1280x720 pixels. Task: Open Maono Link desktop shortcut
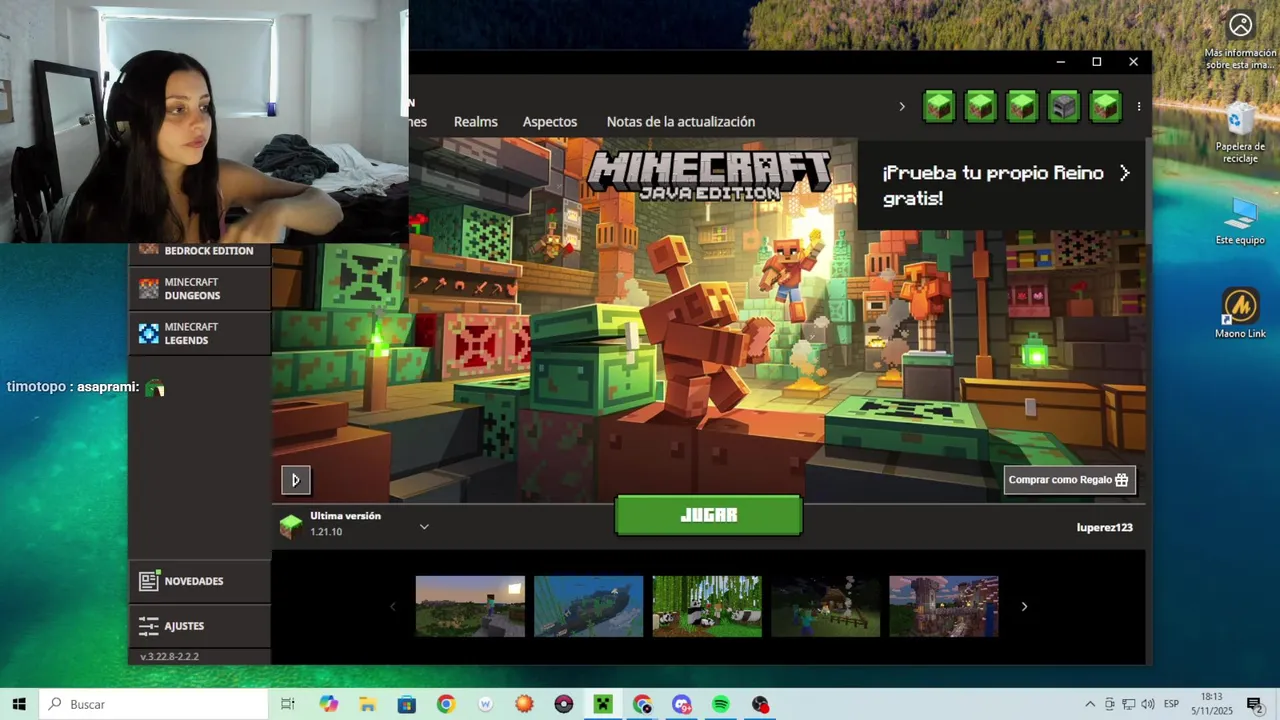1240,314
